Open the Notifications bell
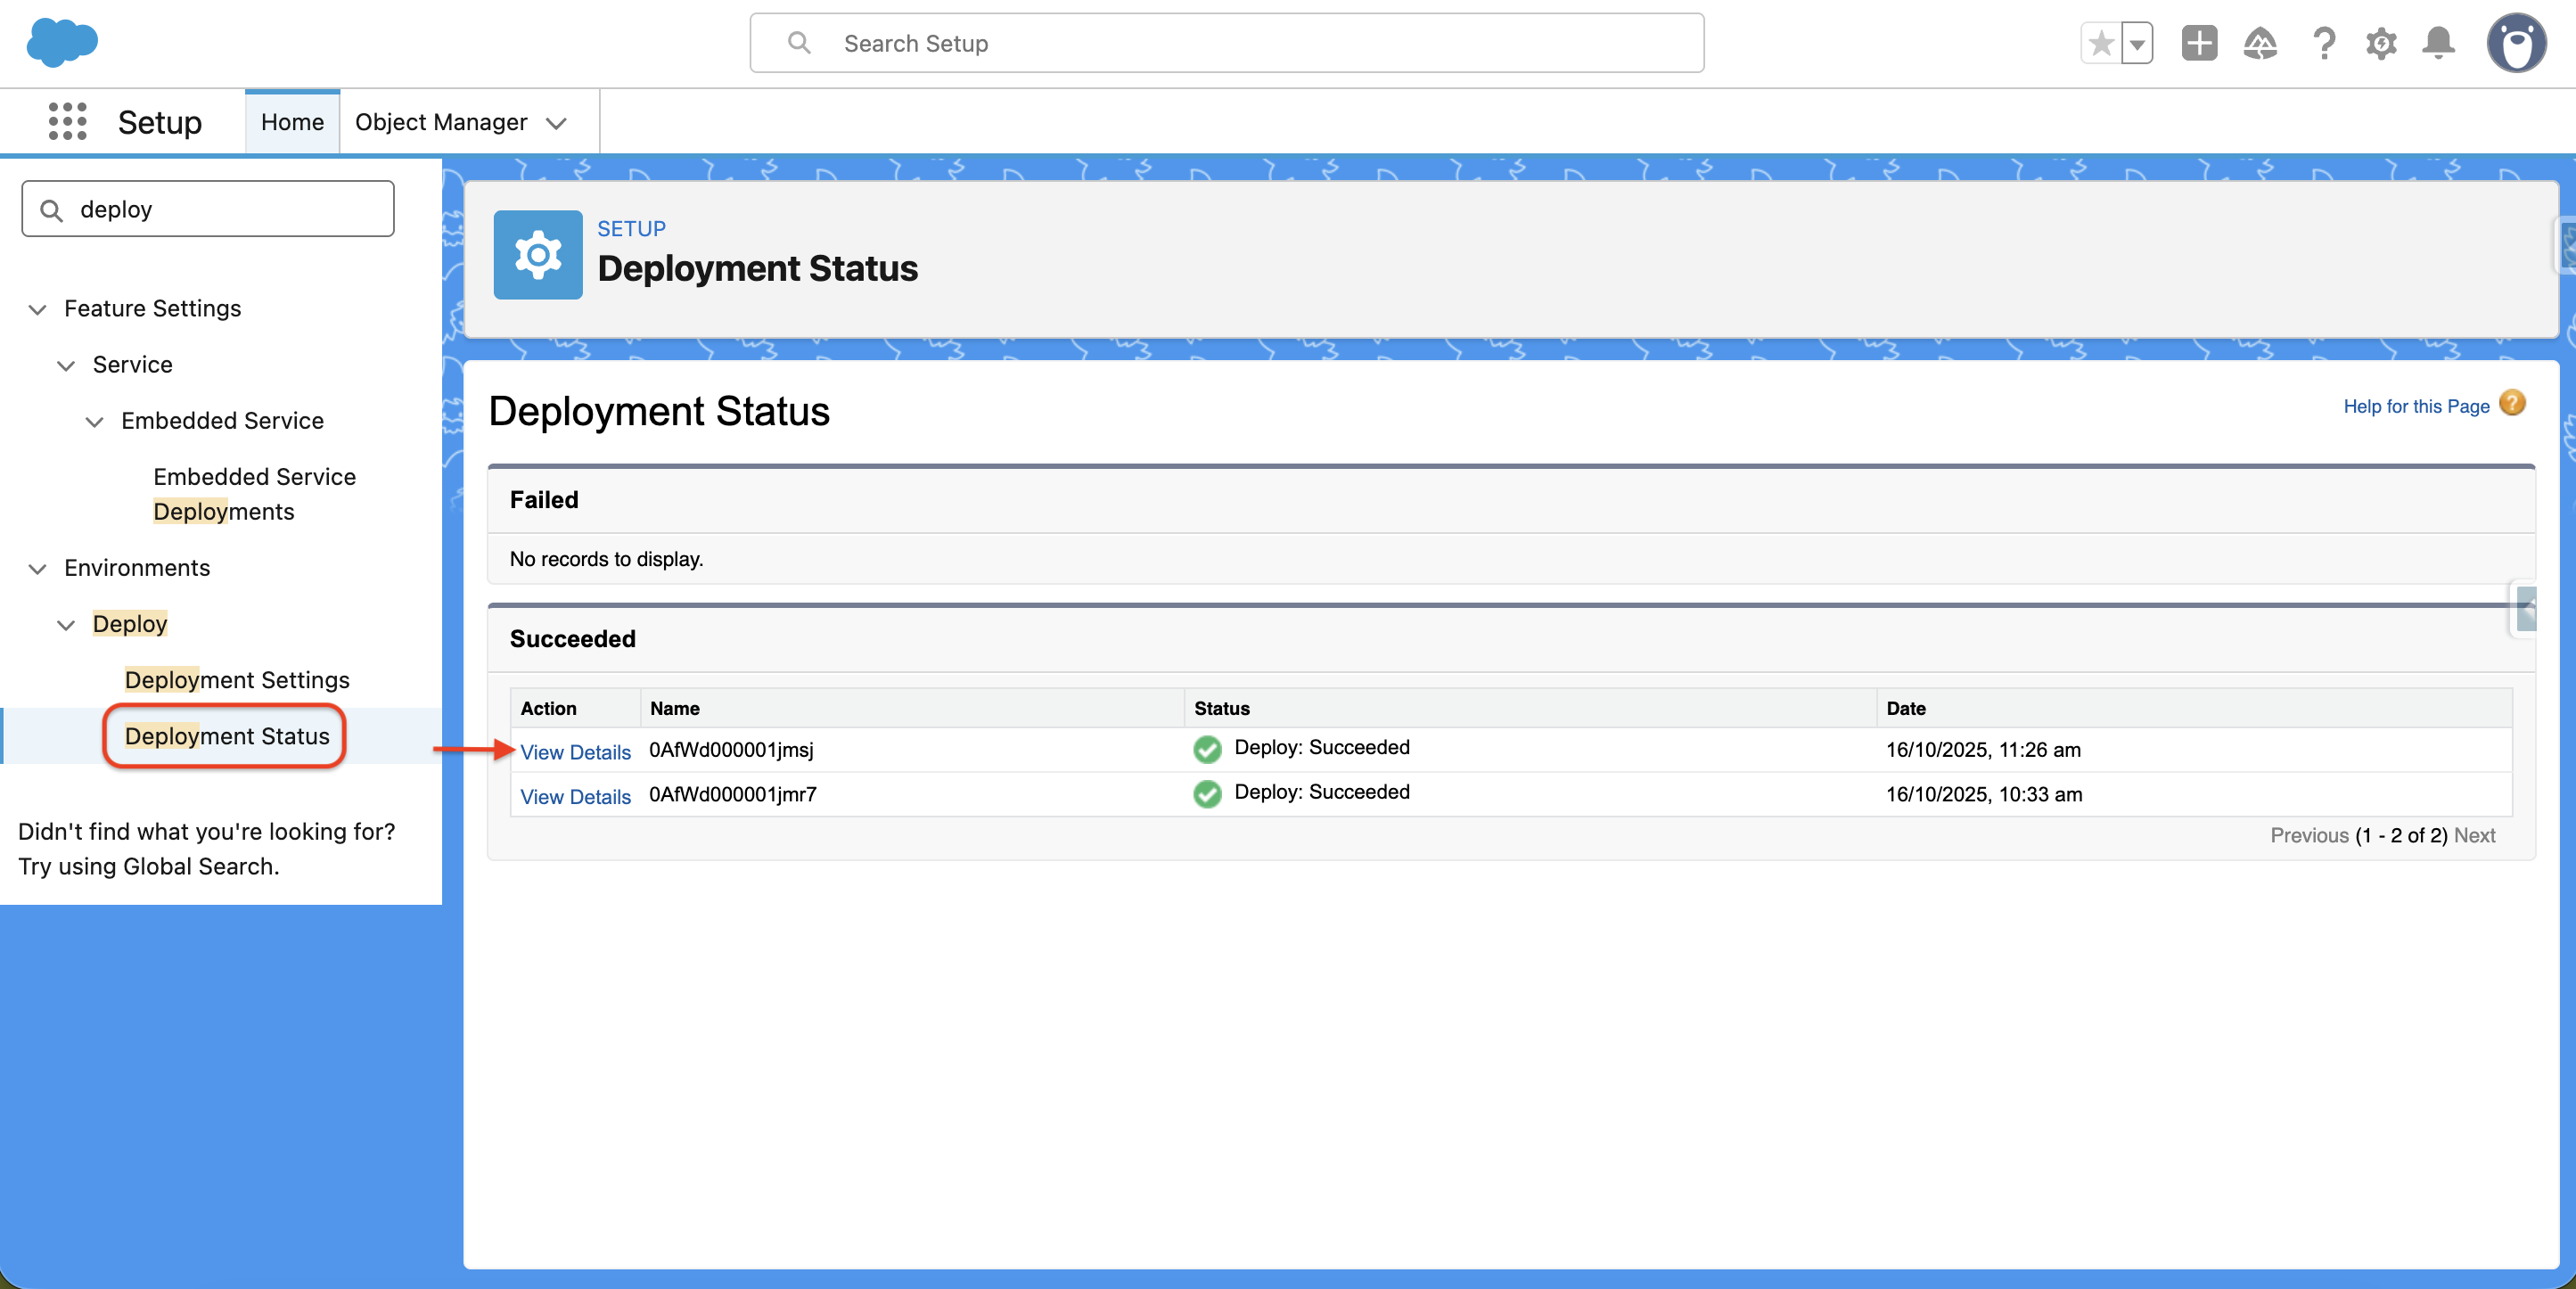Viewport: 2576px width, 1289px height. [2438, 43]
